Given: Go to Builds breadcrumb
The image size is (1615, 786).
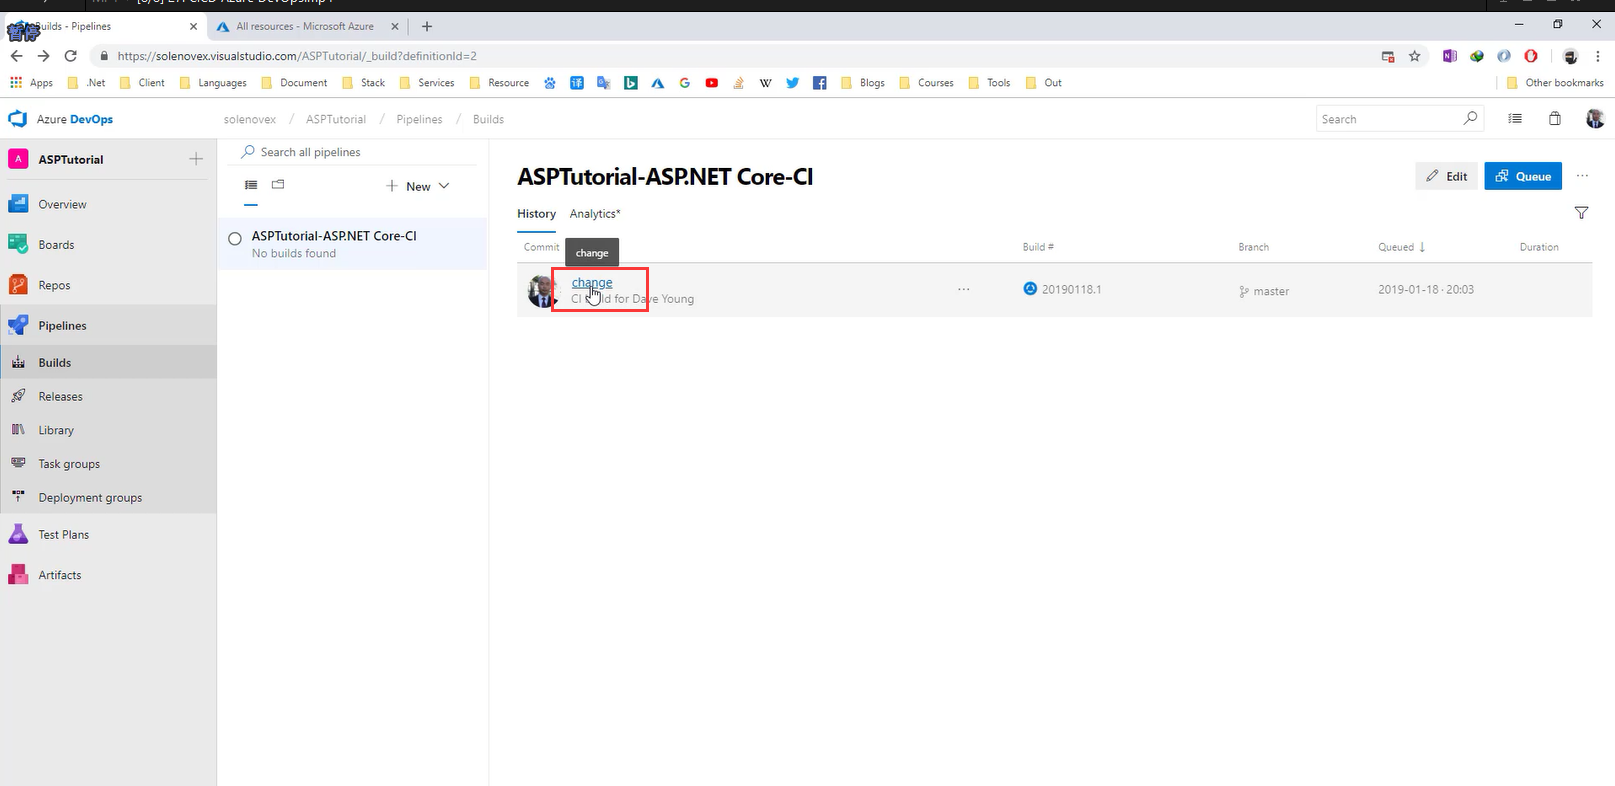Looking at the screenshot, I should [488, 119].
